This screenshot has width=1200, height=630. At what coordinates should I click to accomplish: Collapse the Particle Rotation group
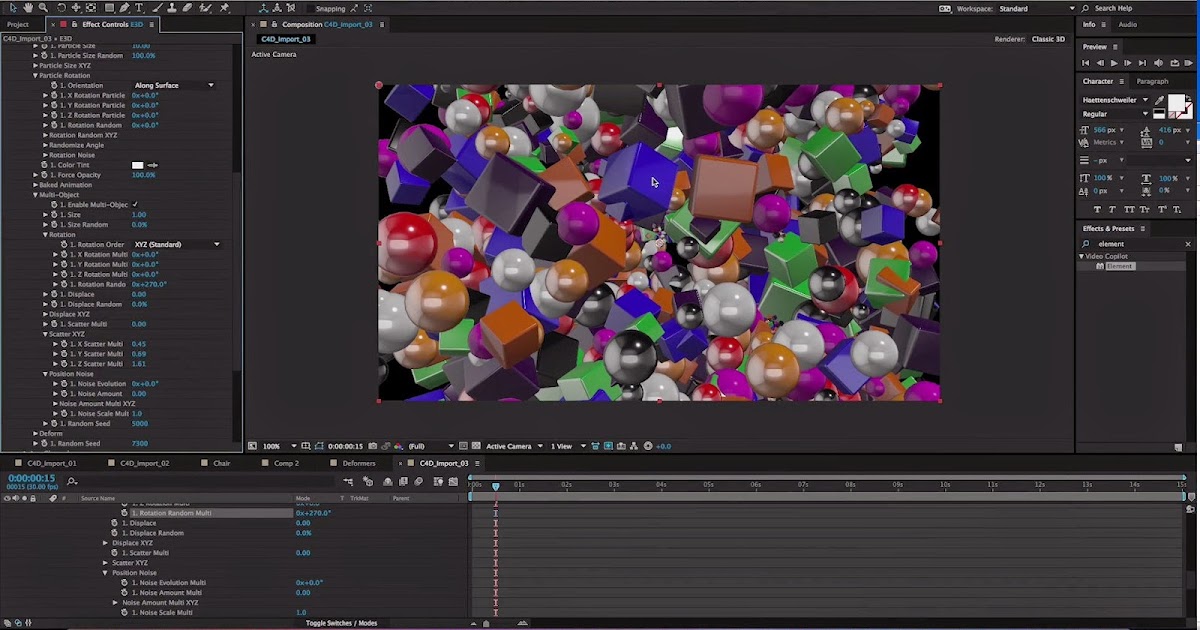click(x=35, y=75)
